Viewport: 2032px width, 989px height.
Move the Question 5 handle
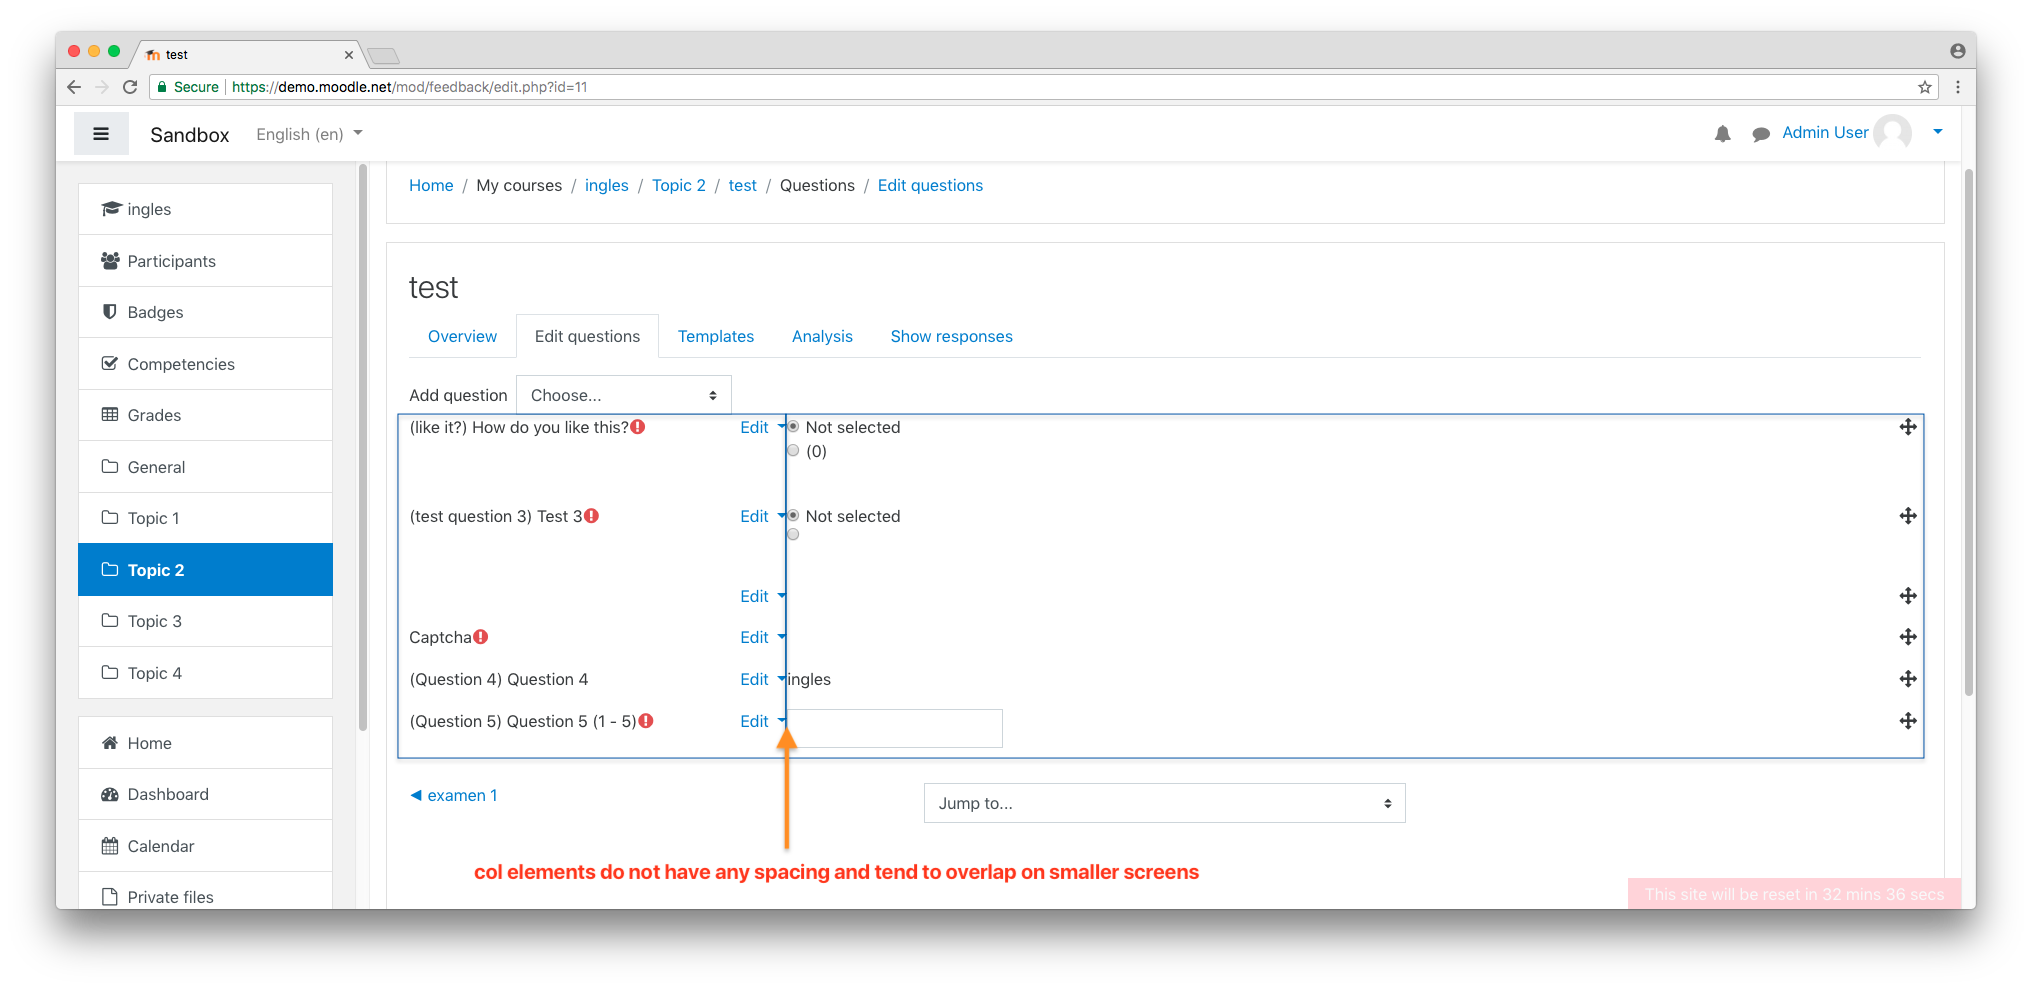[x=1908, y=721]
